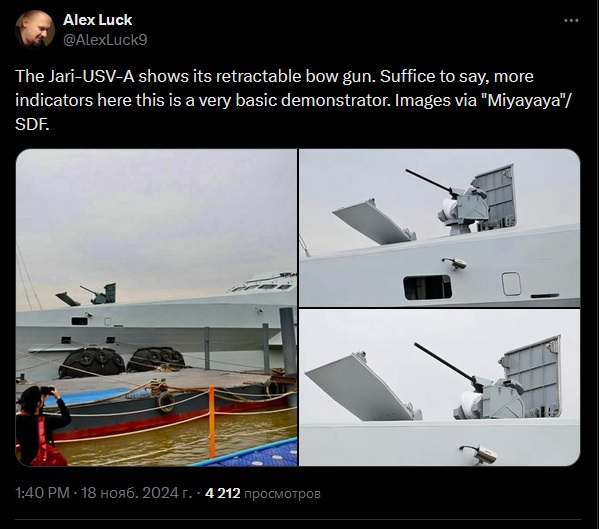Click the tweet text about Jari-USV-A
599x529 pixels.
coord(293,100)
